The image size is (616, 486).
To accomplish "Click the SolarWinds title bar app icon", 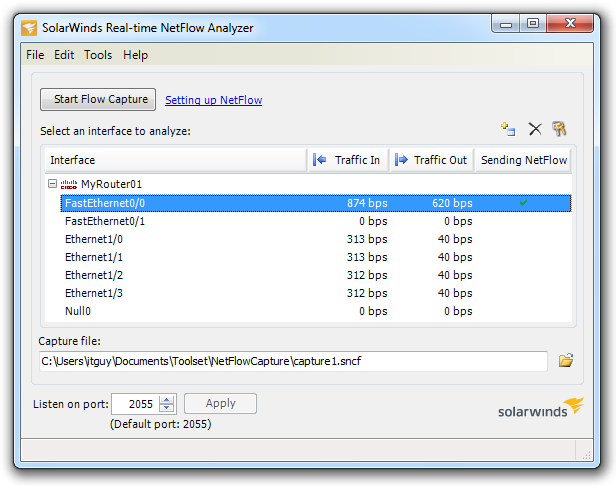I will (29, 28).
